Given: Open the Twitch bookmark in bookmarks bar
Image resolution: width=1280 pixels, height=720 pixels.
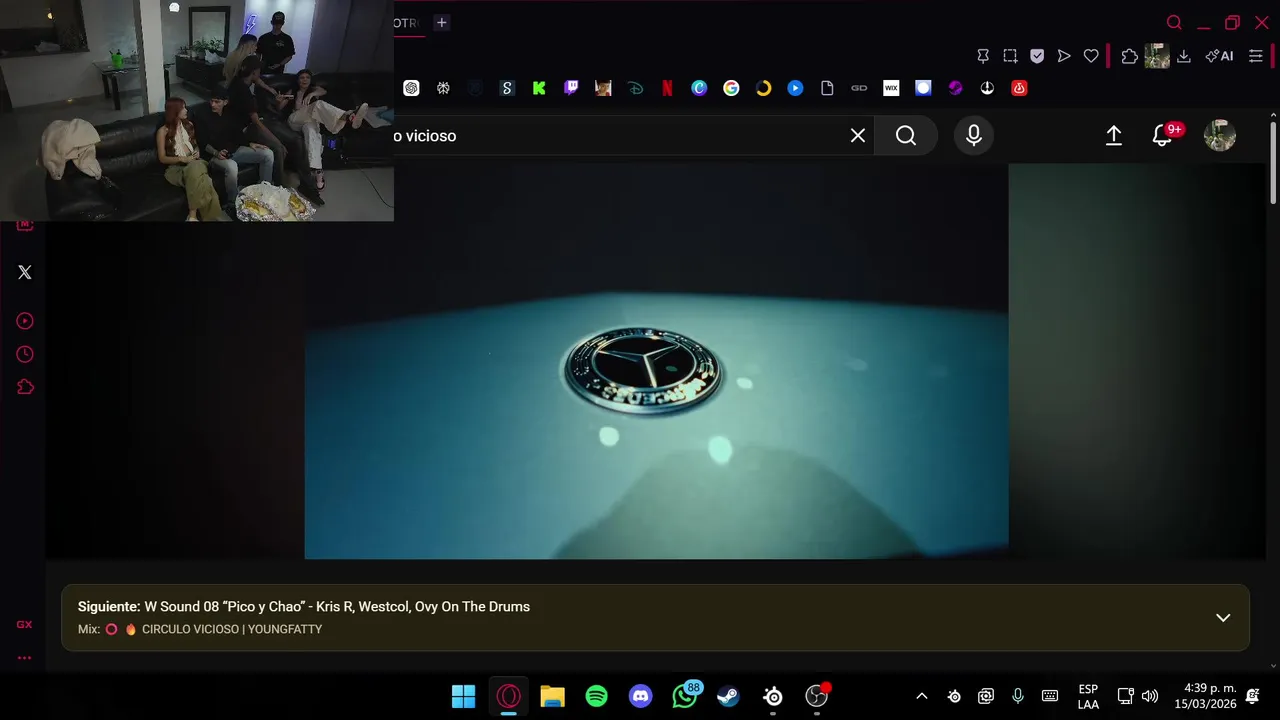Looking at the screenshot, I should (571, 88).
